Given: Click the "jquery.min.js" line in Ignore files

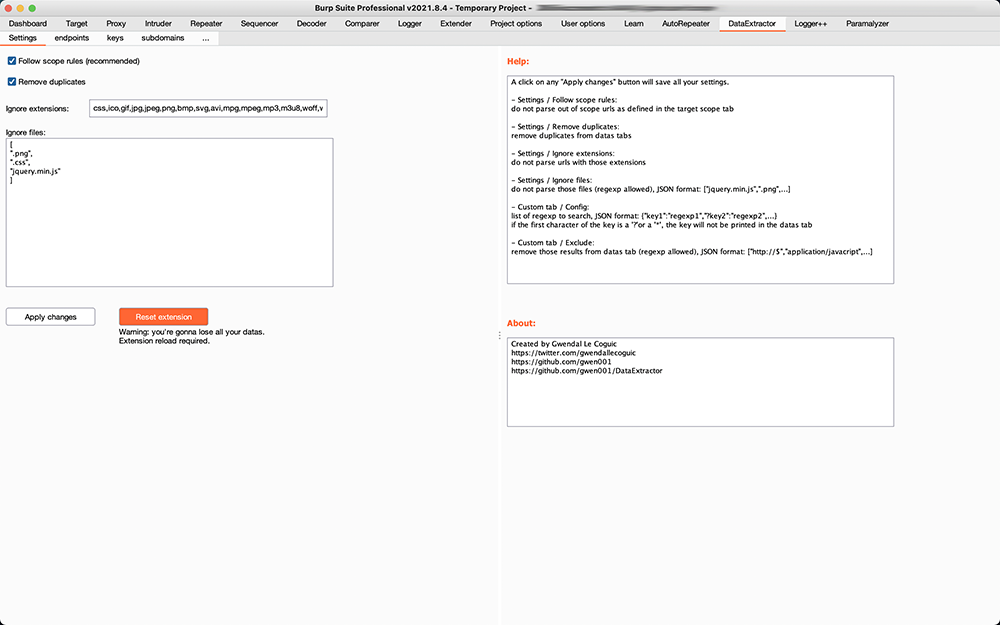Looking at the screenshot, I should [x=36, y=171].
